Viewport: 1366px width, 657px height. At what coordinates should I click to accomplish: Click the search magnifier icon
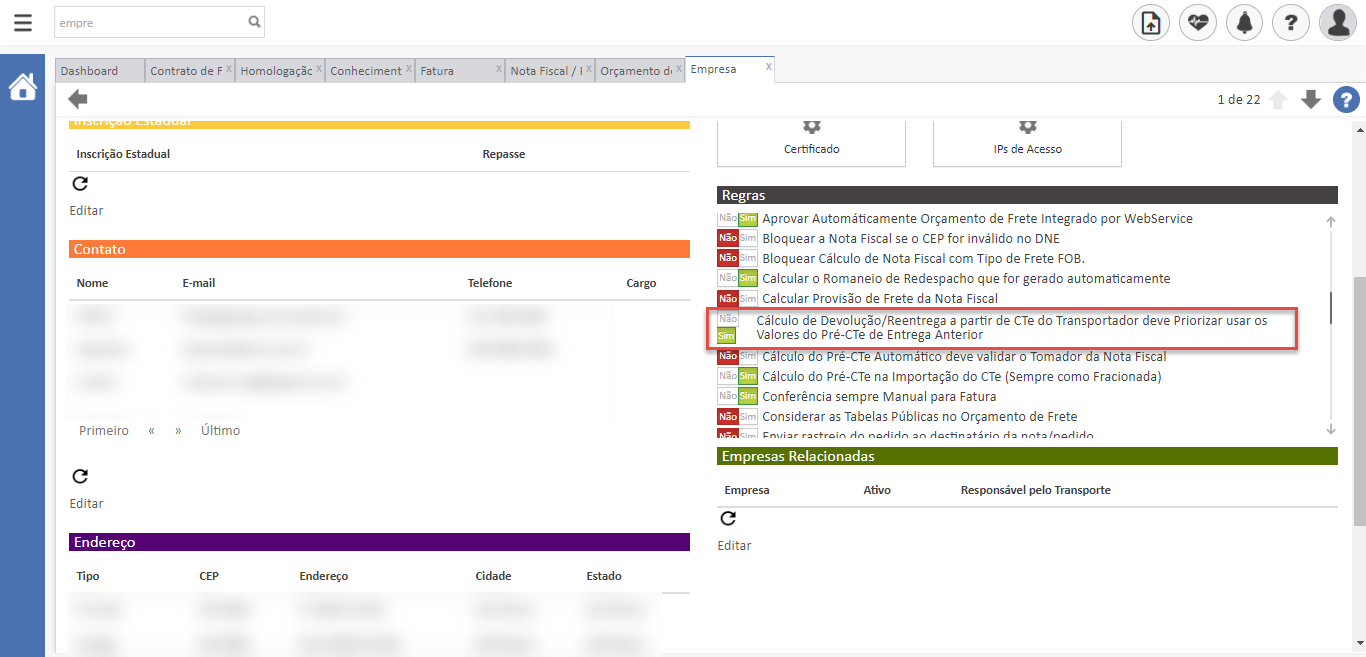tap(254, 21)
